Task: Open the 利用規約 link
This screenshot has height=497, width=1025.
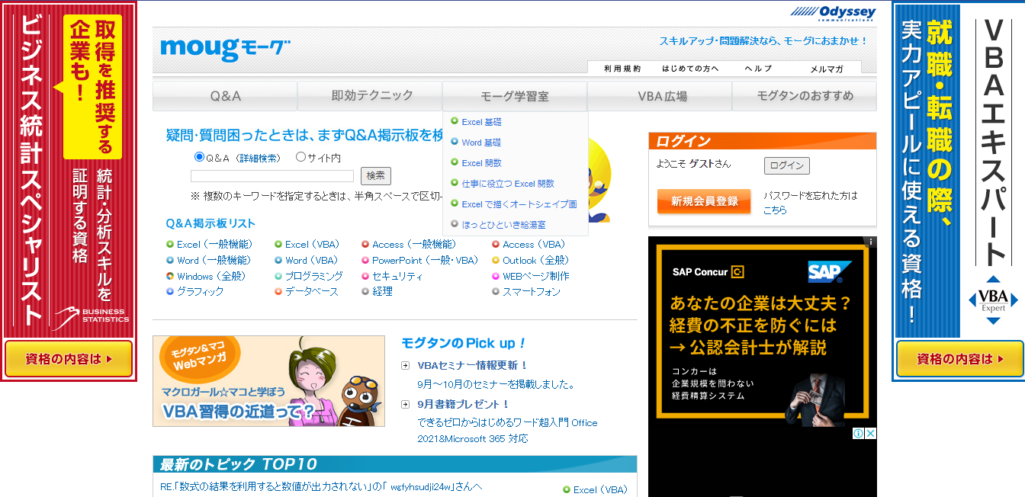Action: pyautogui.click(x=622, y=69)
